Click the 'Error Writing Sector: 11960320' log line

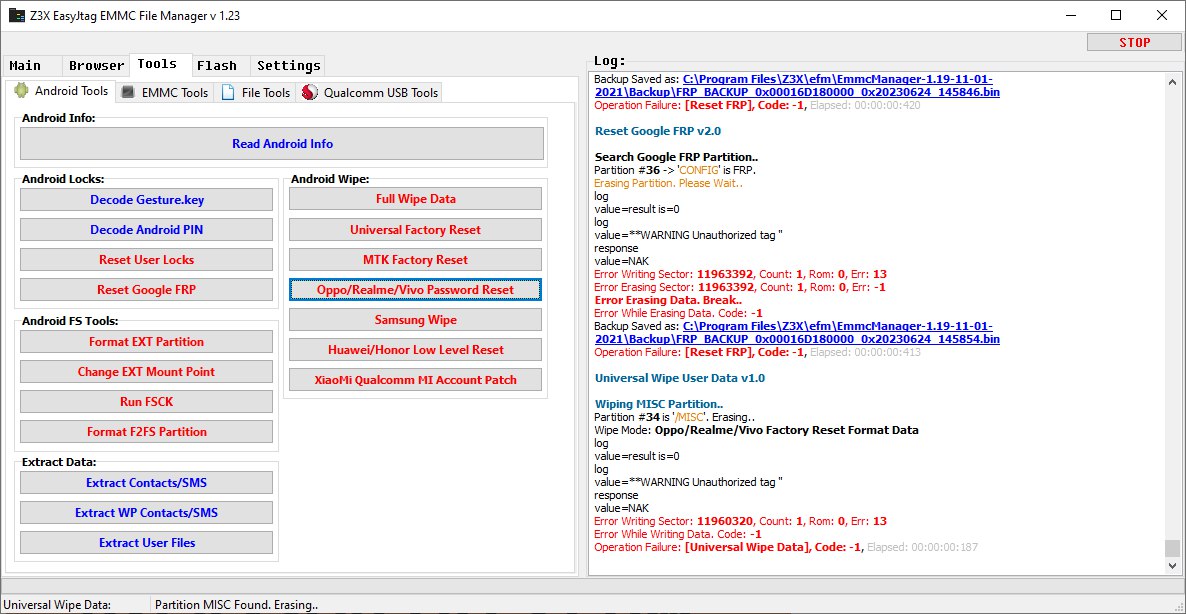coord(740,521)
